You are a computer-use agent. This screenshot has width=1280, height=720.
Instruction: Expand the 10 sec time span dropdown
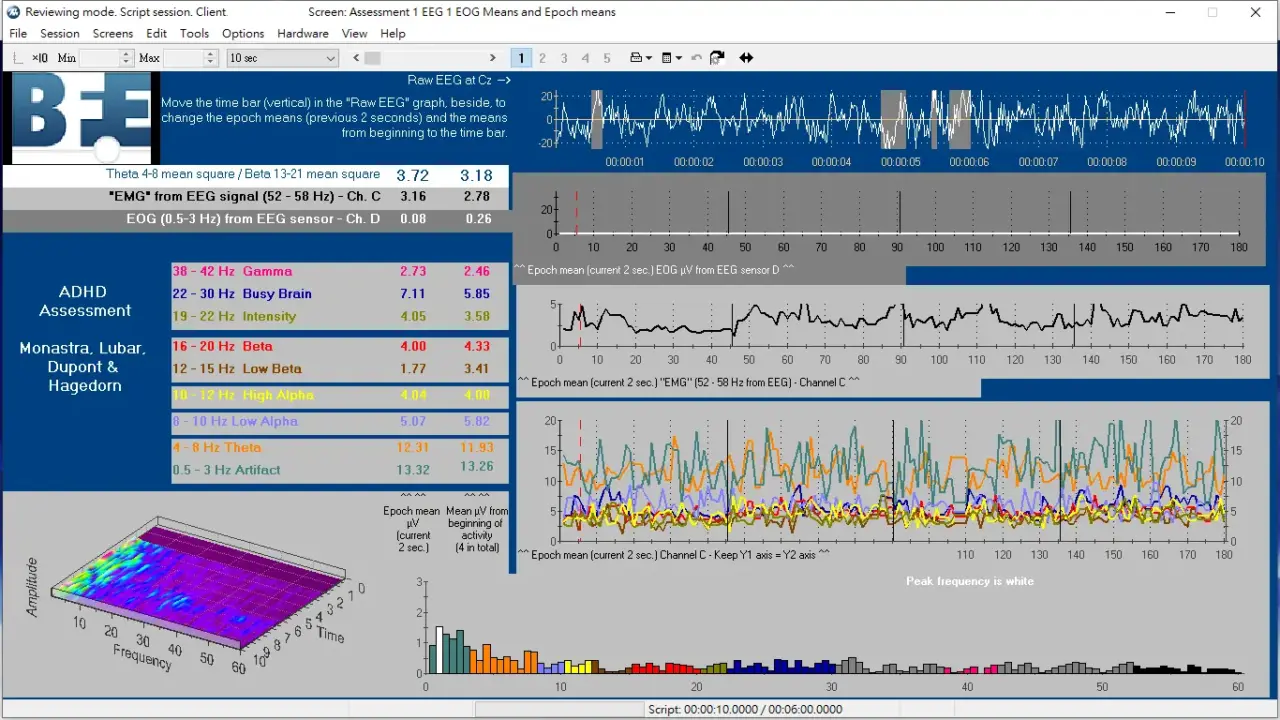coord(331,58)
